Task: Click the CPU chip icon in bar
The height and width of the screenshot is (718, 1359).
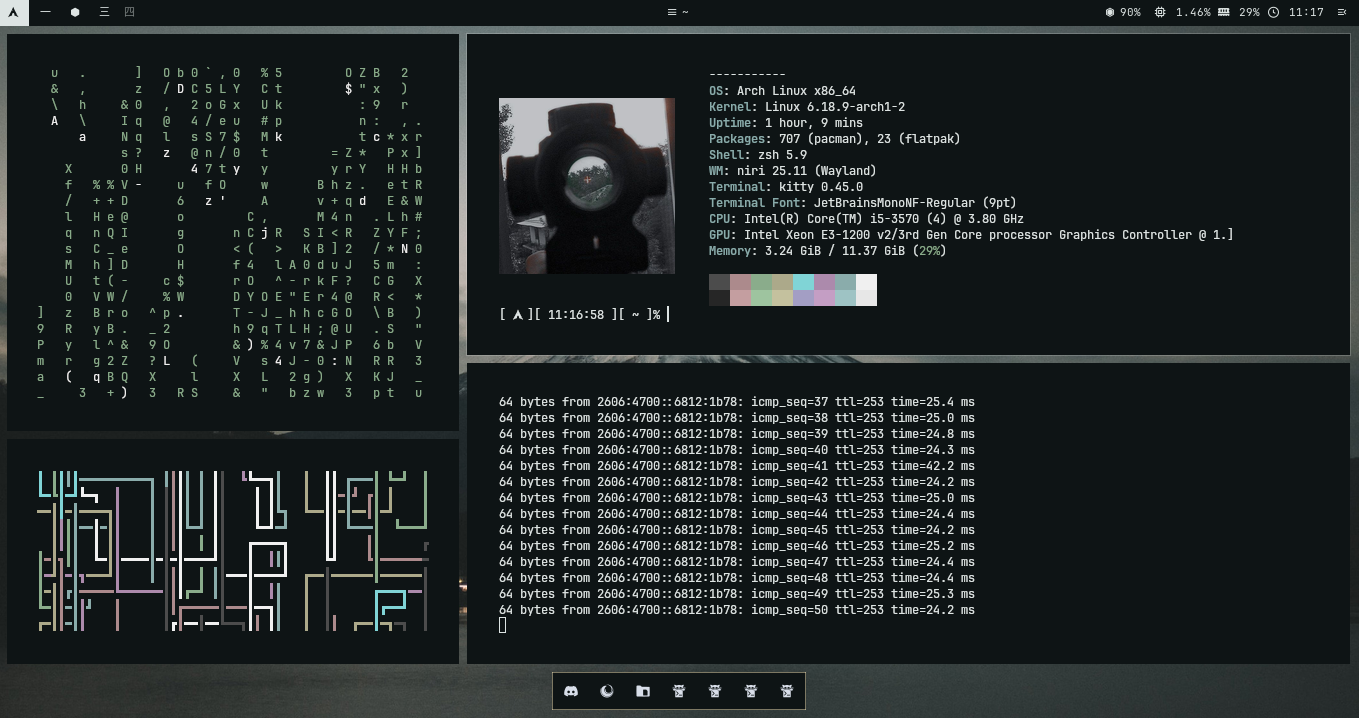Action: 1160,12
